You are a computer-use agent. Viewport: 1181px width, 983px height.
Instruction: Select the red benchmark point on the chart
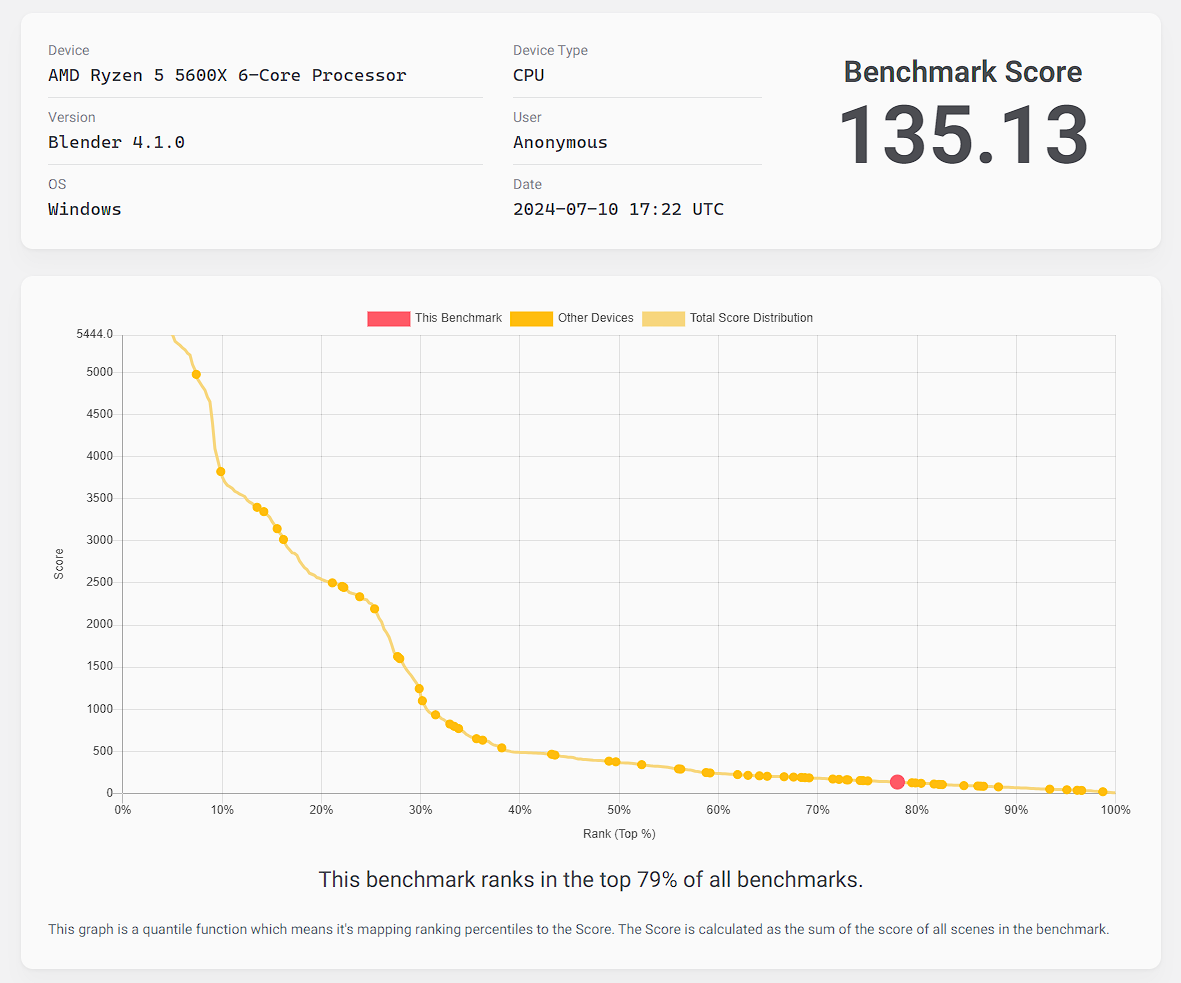tap(897, 782)
